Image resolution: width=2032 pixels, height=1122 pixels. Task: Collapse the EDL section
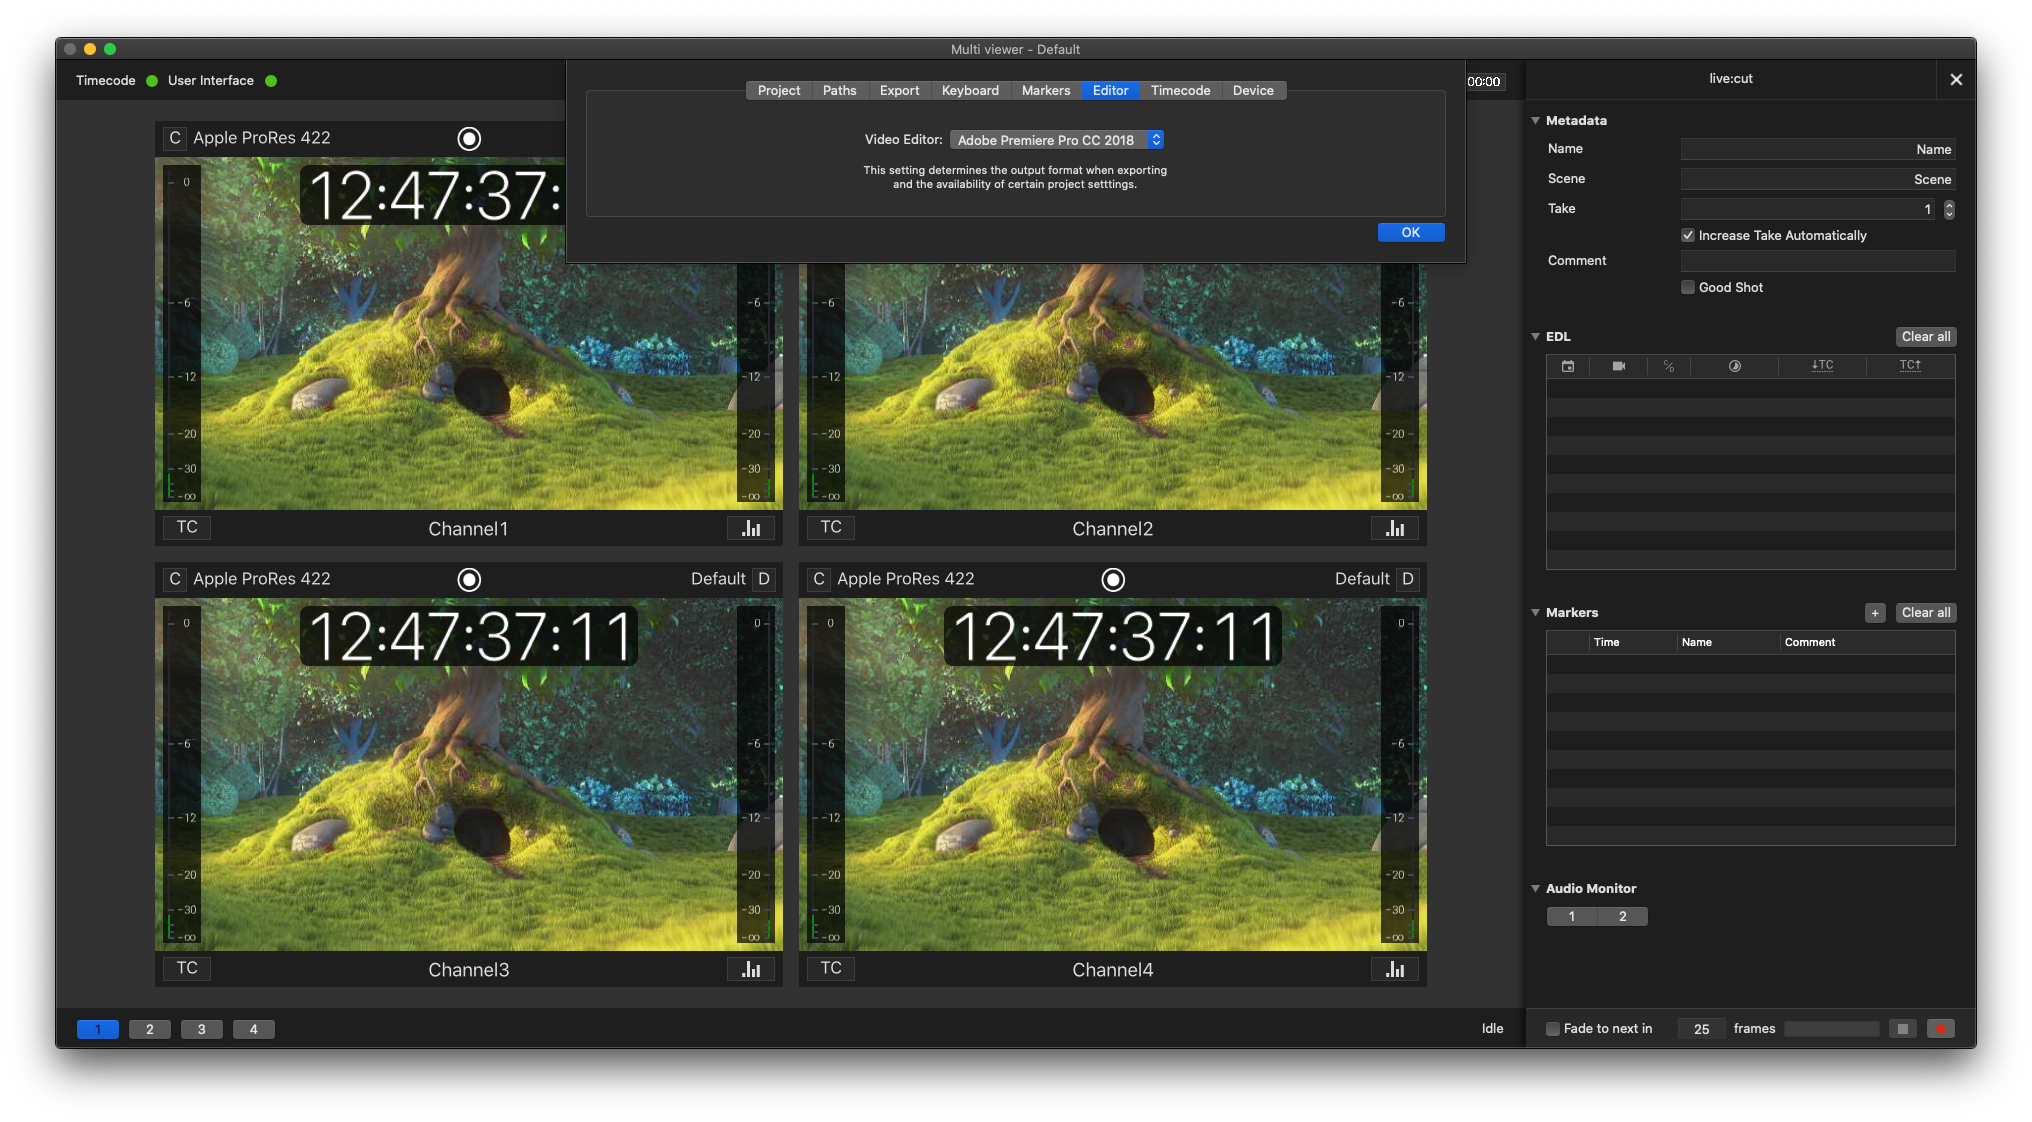(1536, 337)
